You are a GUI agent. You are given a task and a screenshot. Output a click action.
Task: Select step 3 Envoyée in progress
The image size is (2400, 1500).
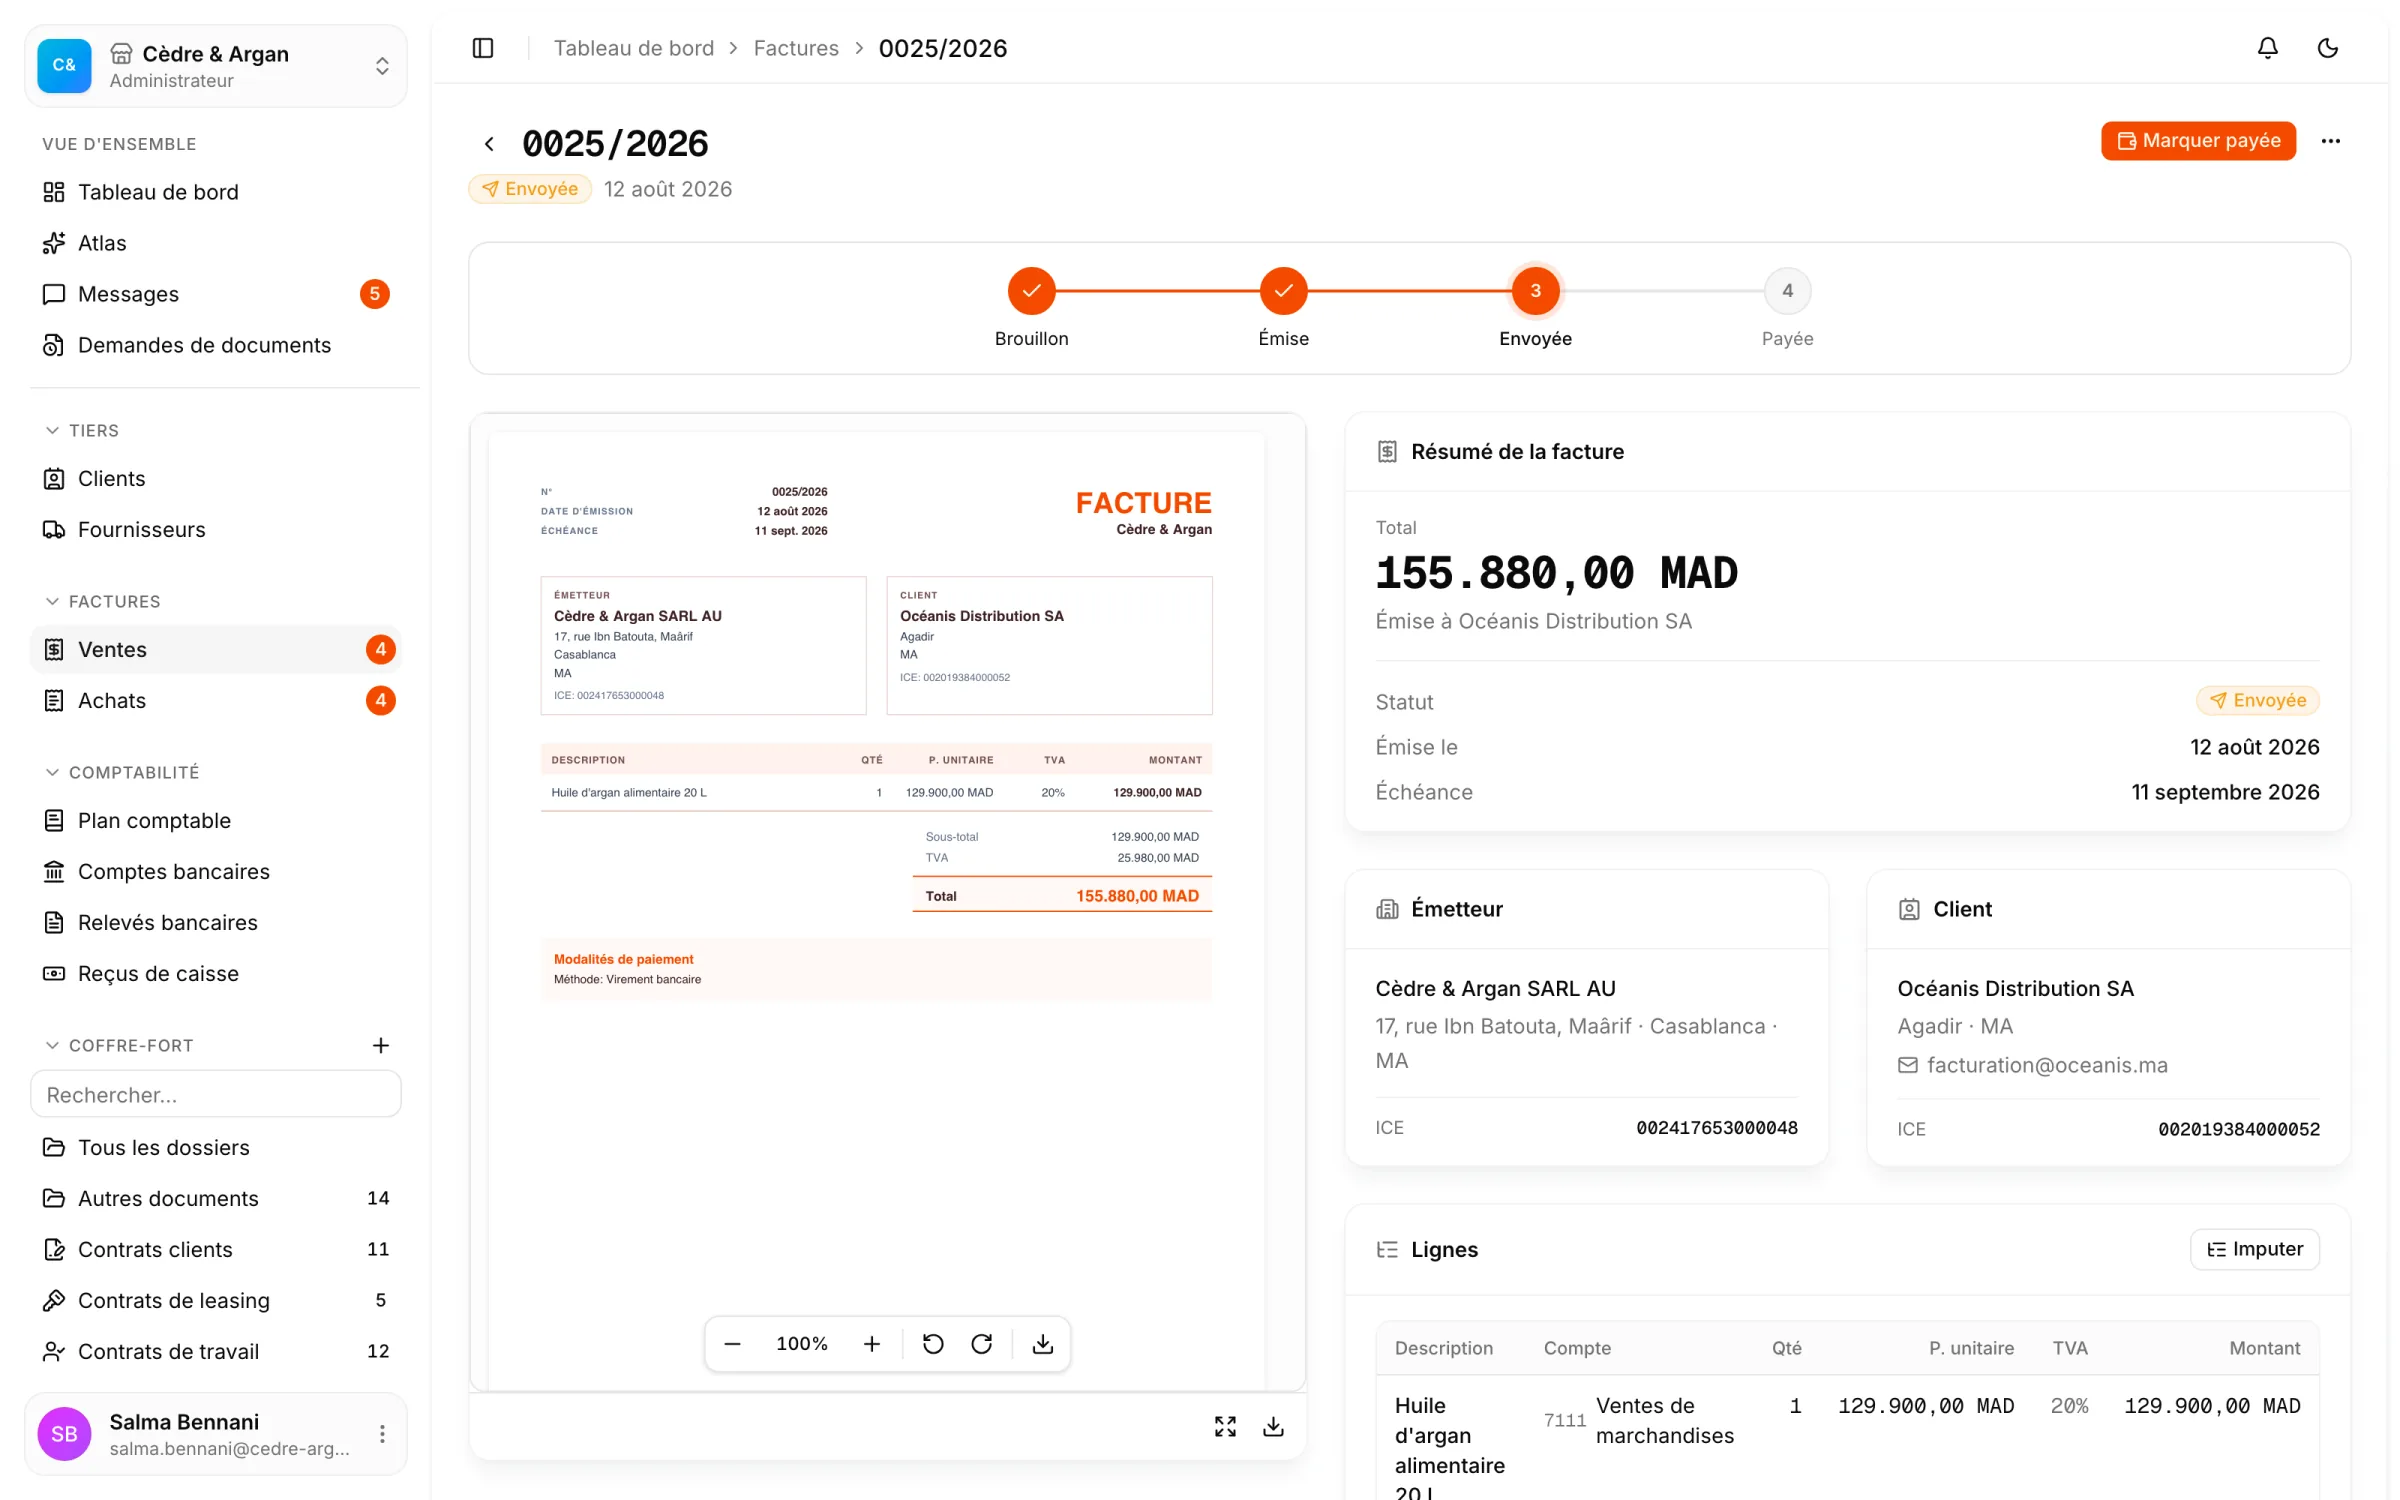[1535, 292]
